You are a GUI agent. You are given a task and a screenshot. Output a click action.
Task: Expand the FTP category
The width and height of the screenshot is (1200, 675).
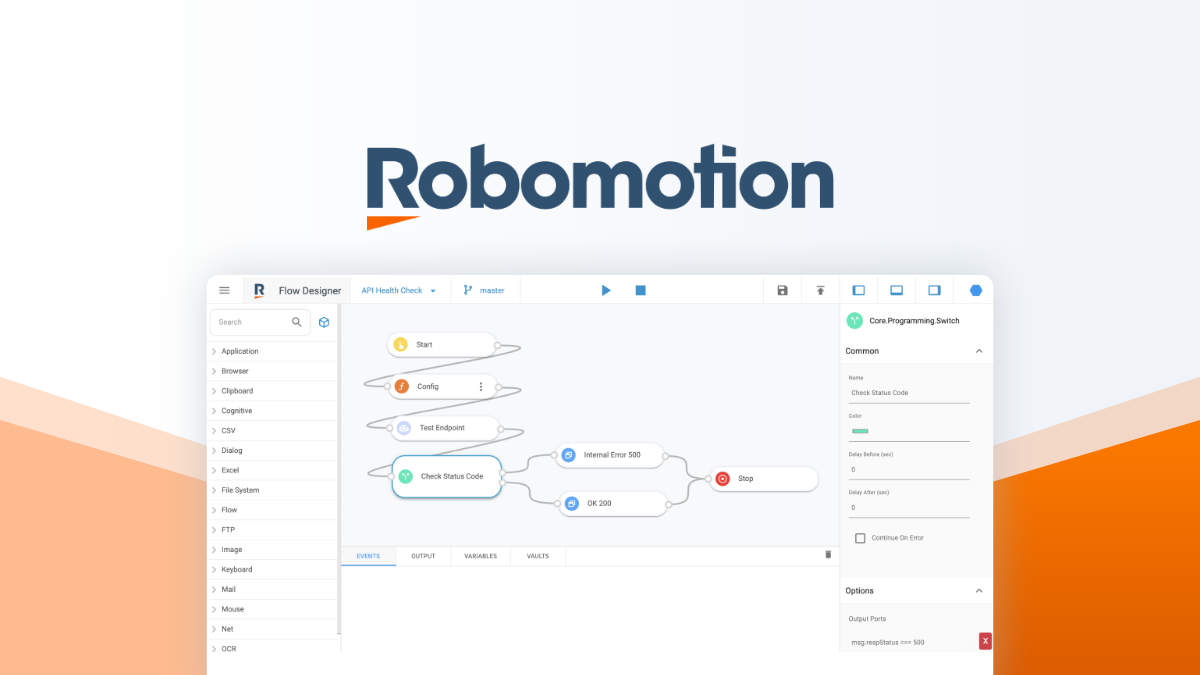tap(273, 530)
